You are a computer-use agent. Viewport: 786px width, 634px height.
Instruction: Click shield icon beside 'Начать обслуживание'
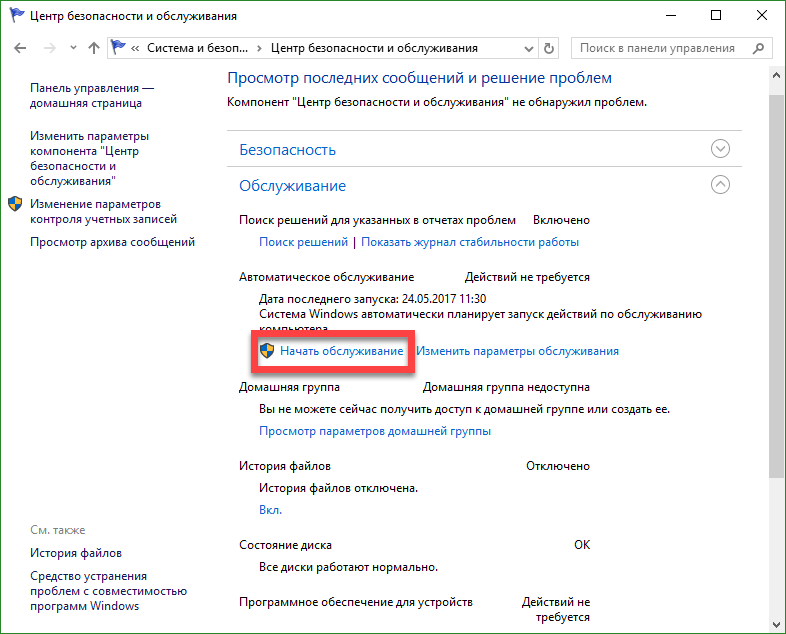[267, 351]
